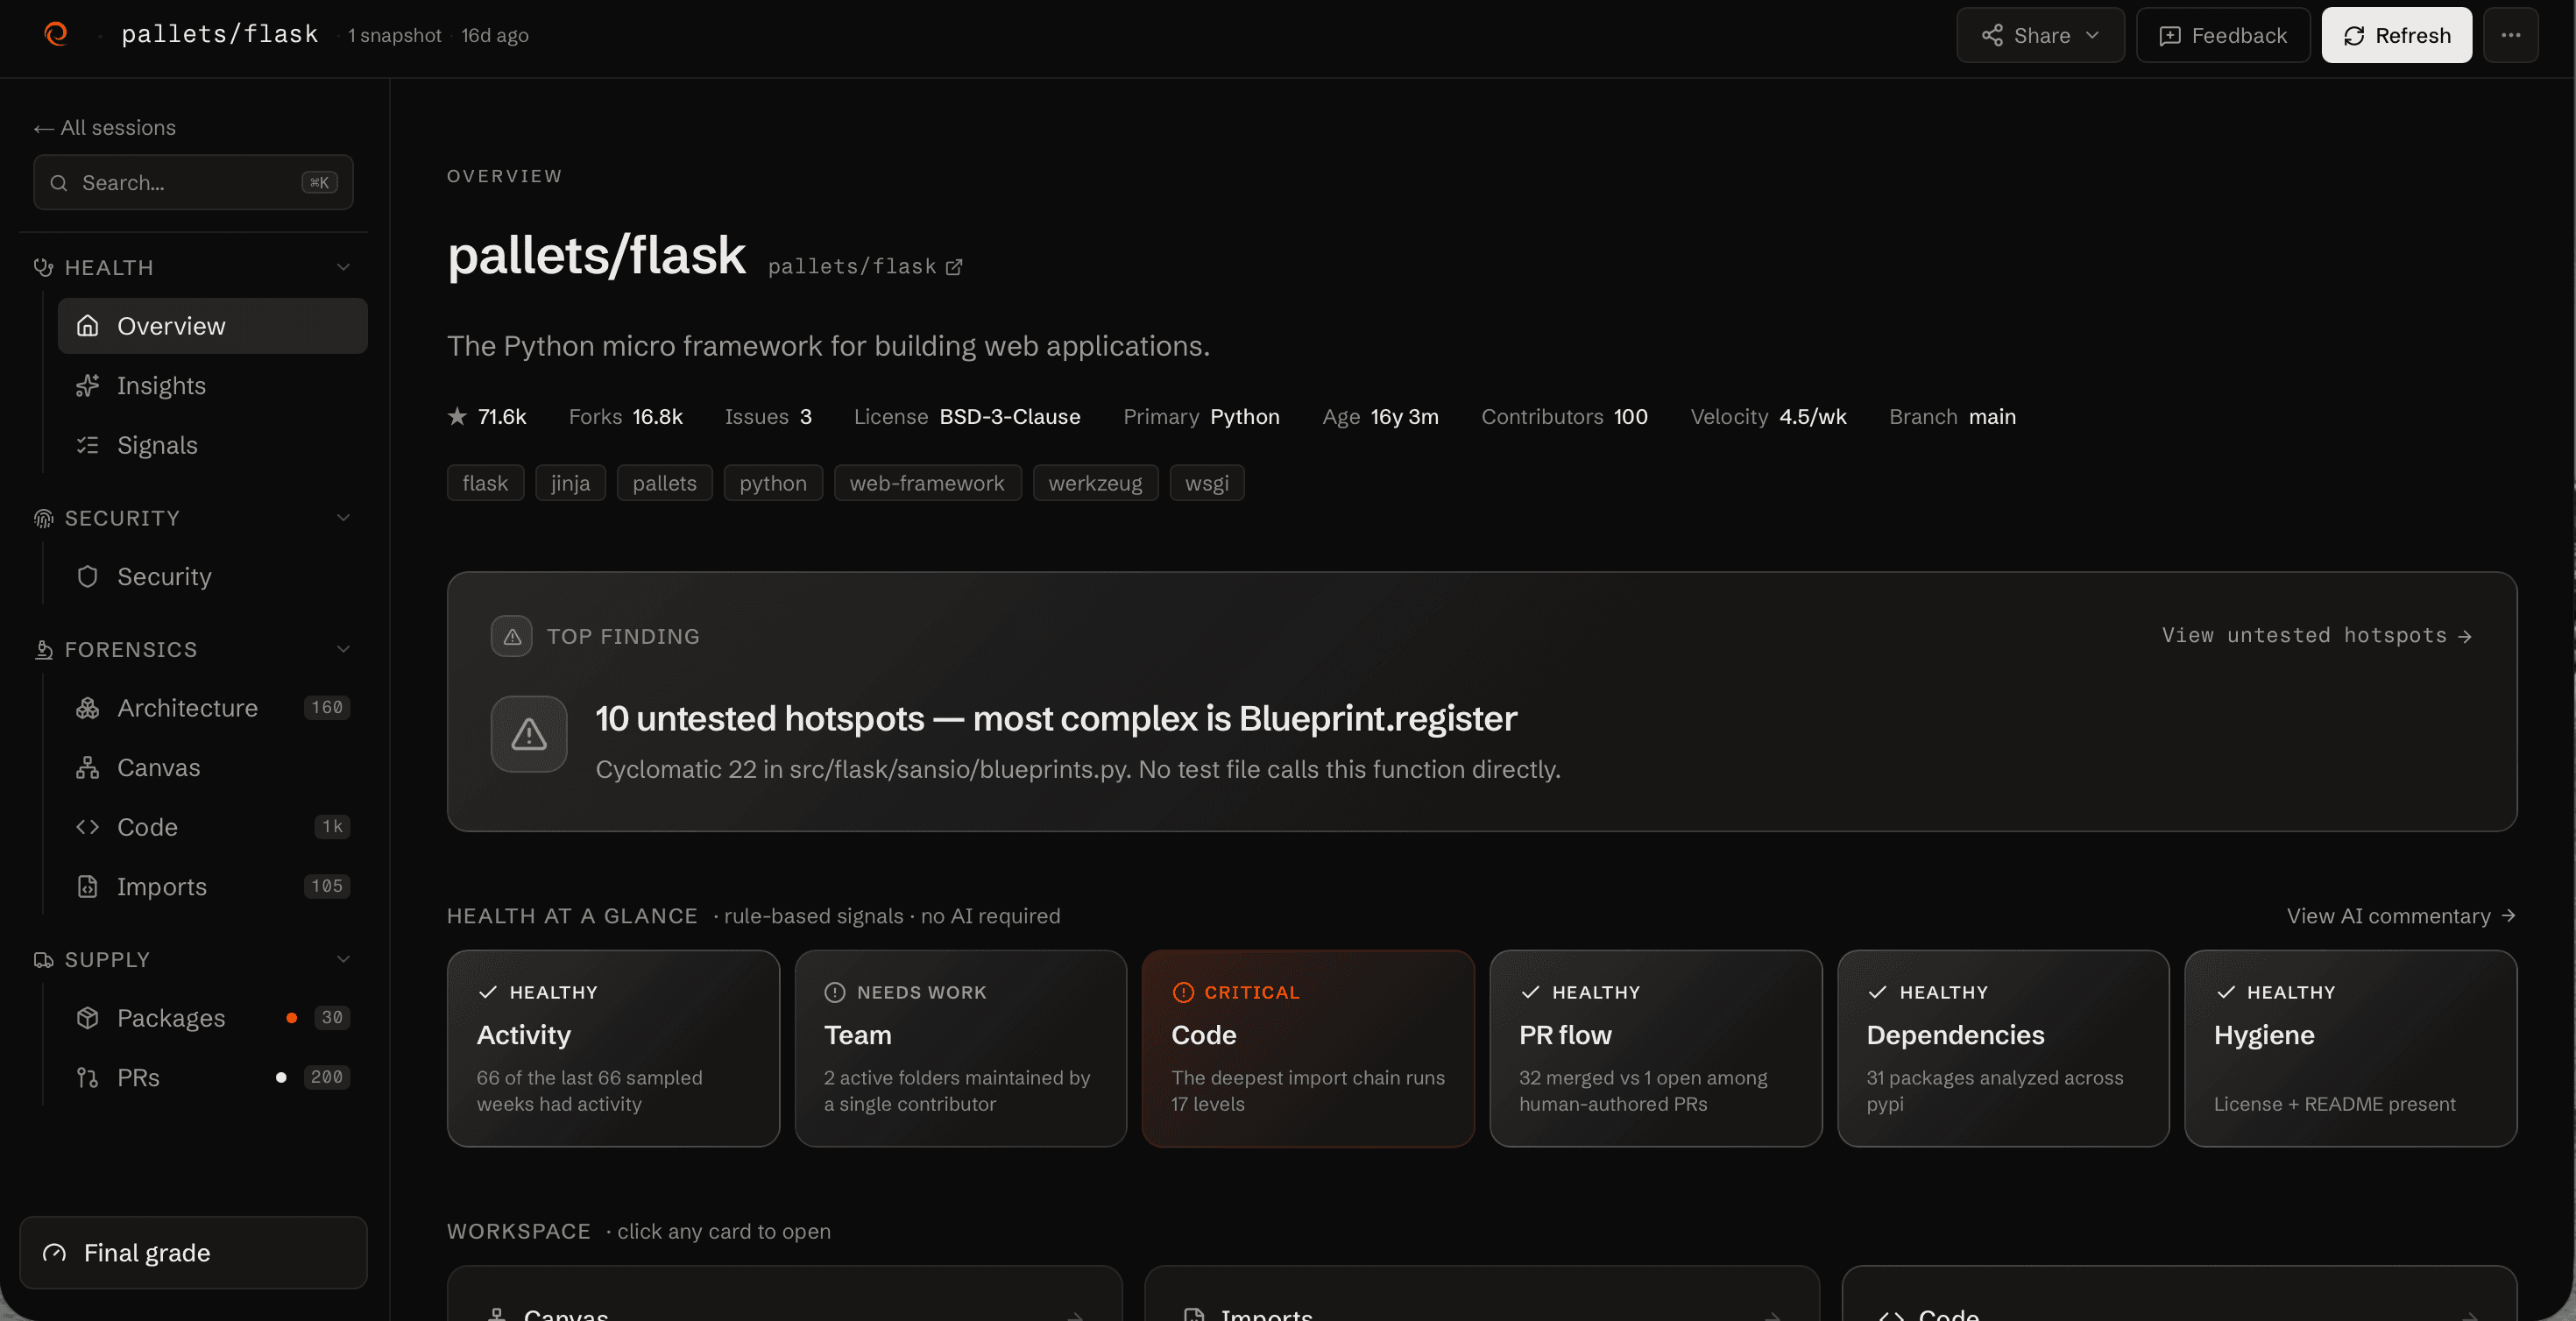Click the Forensics microscope section icon

pyautogui.click(x=43, y=649)
